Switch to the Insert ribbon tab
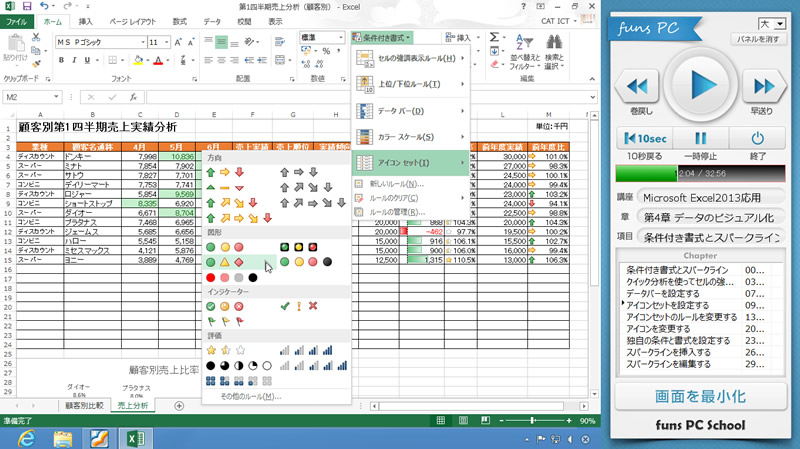Image resolution: width=800 pixels, height=449 pixels. (x=85, y=21)
